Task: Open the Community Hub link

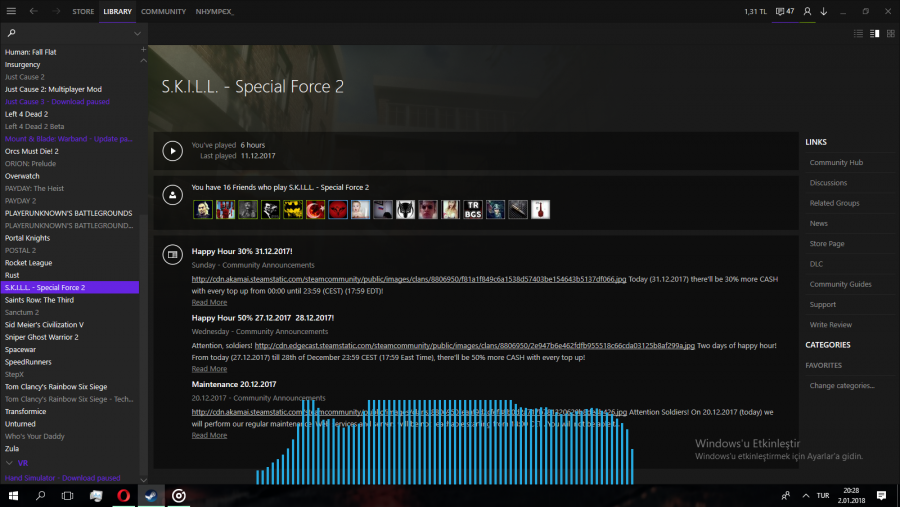Action: coord(836,162)
